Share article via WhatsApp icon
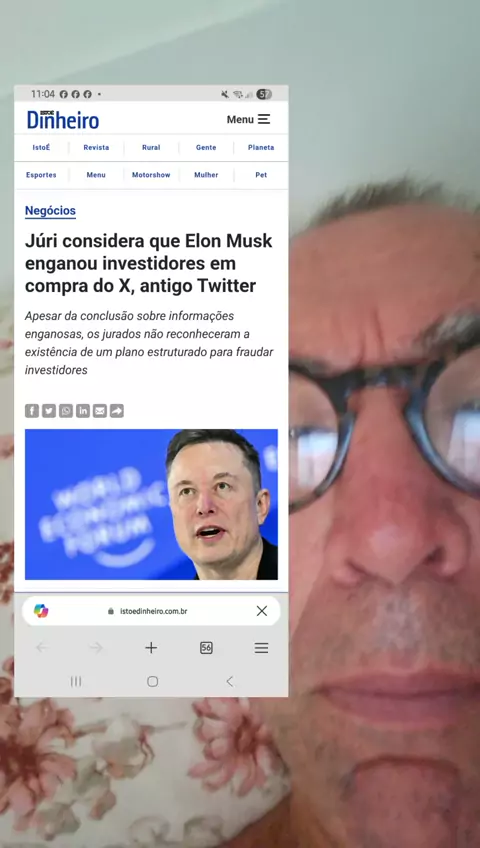 tap(66, 411)
